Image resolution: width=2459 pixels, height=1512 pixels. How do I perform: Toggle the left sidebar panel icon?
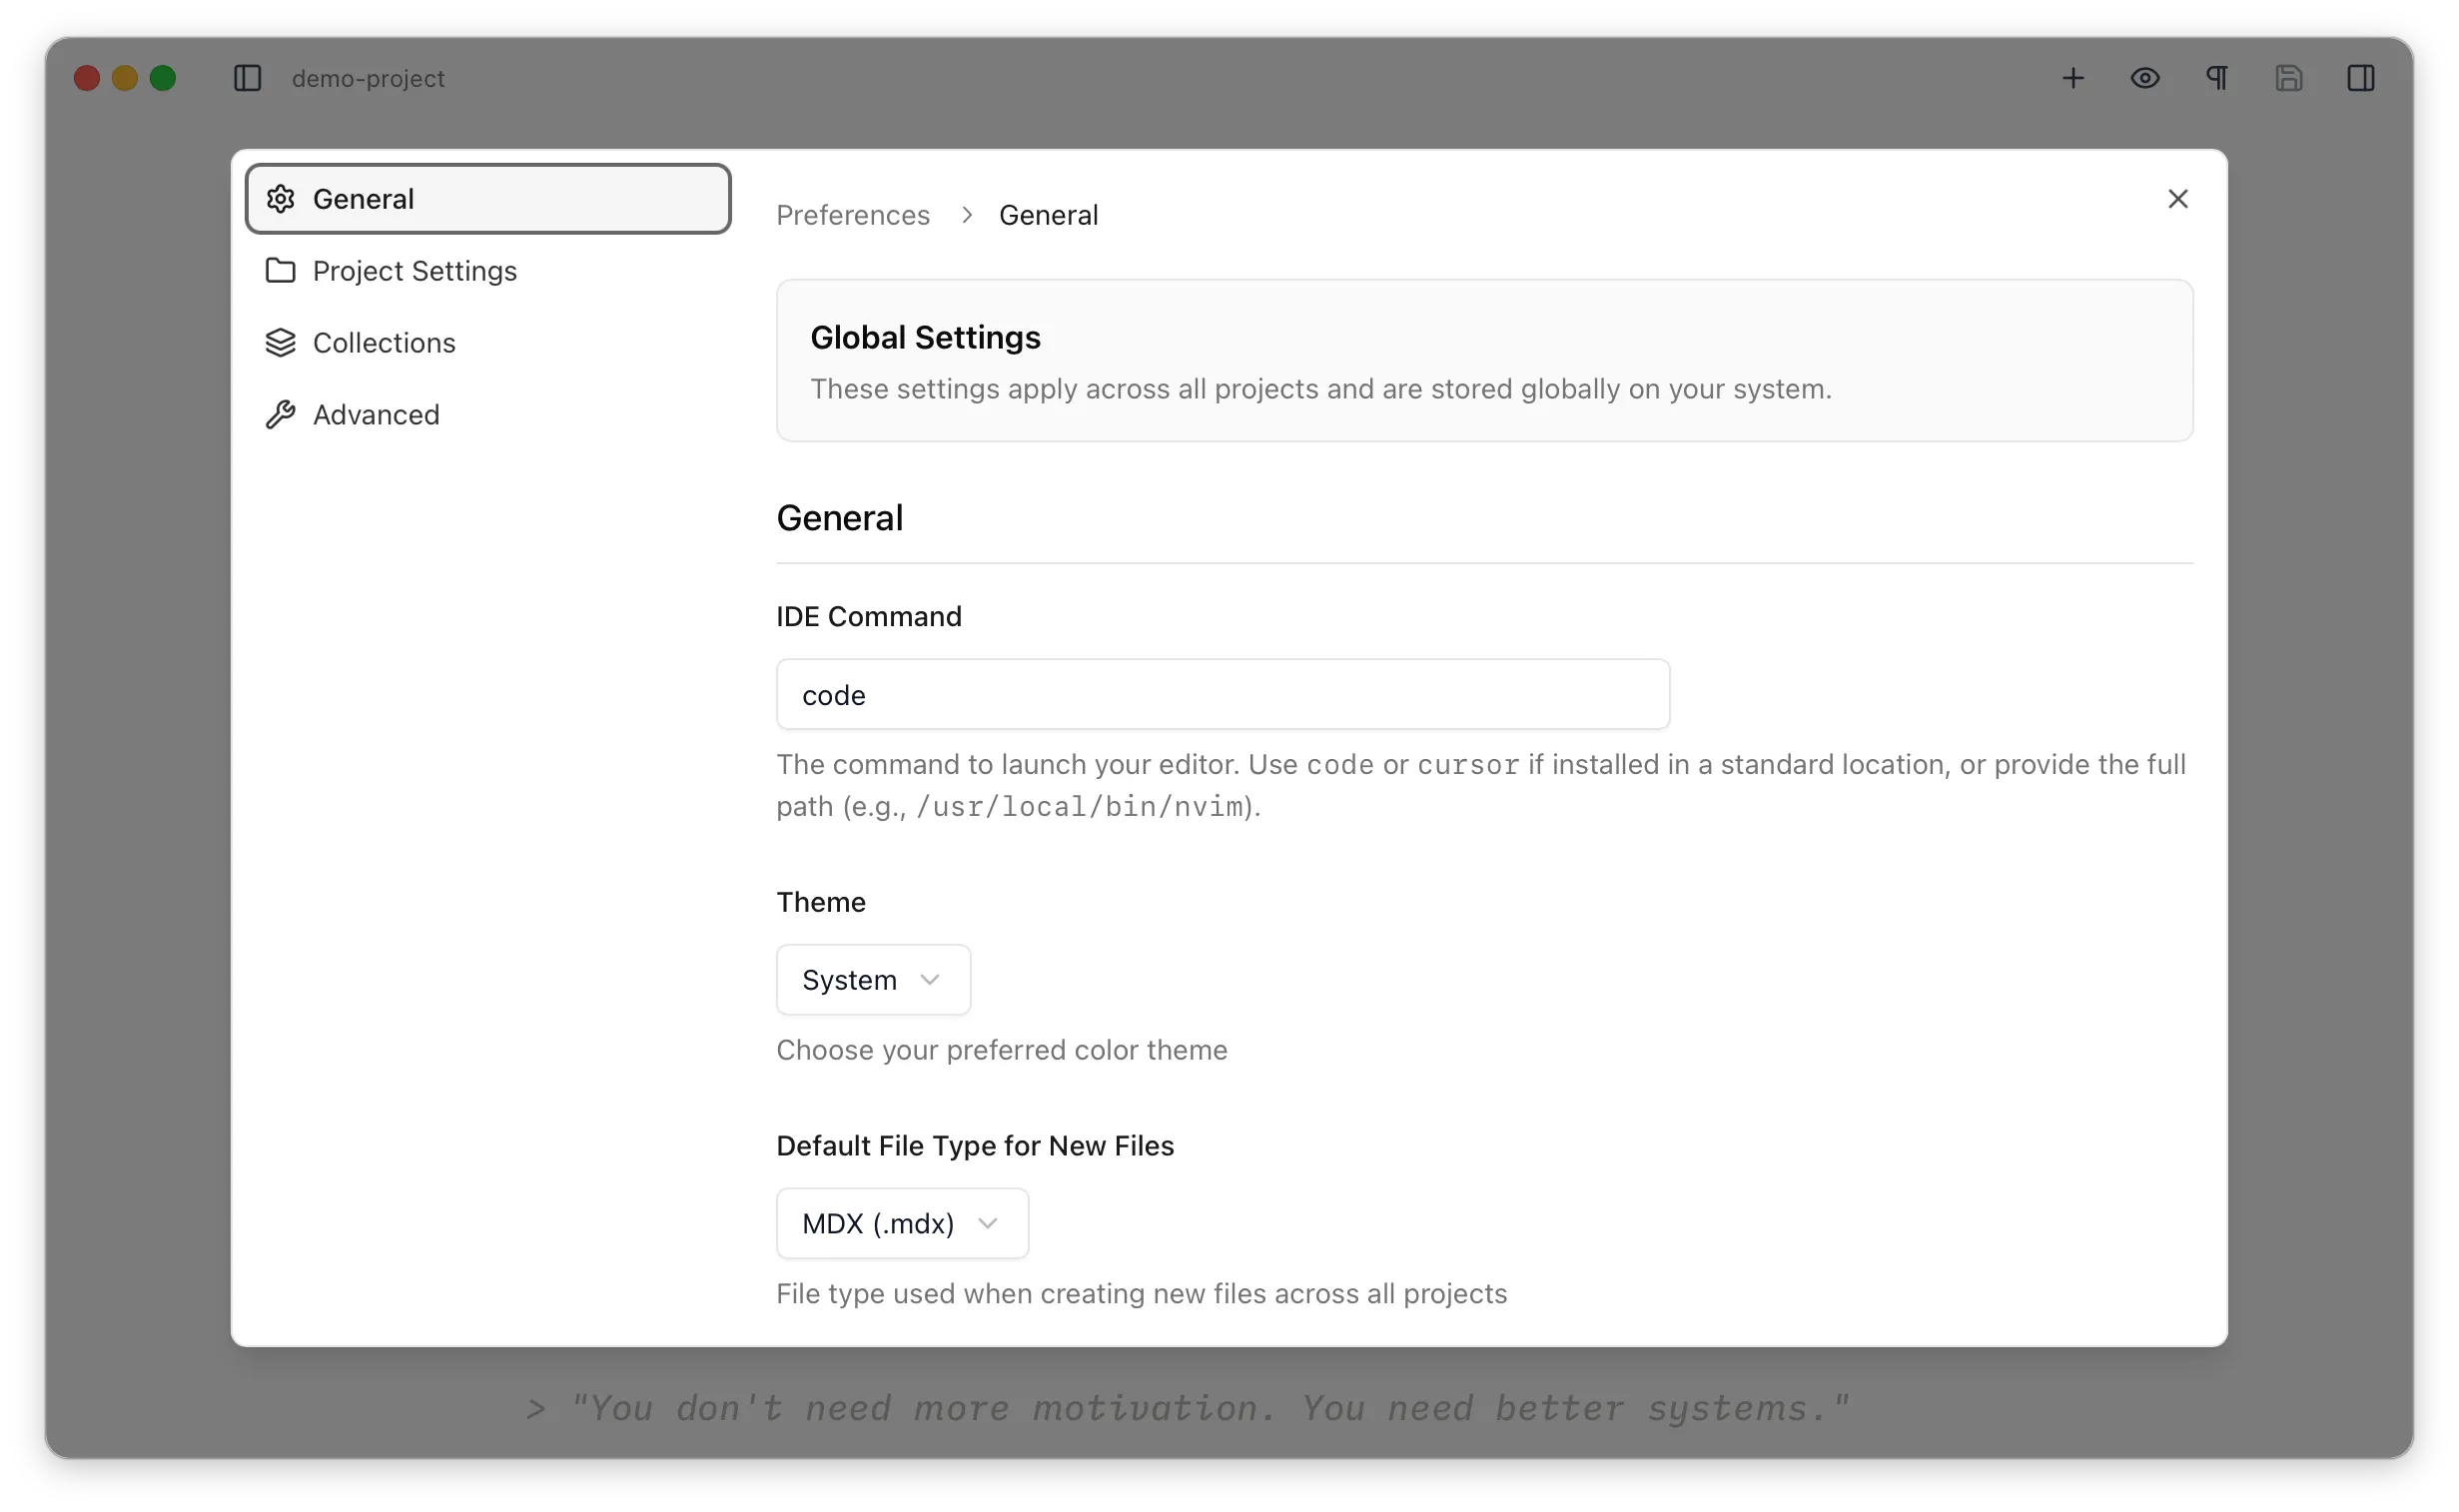pyautogui.click(x=247, y=78)
